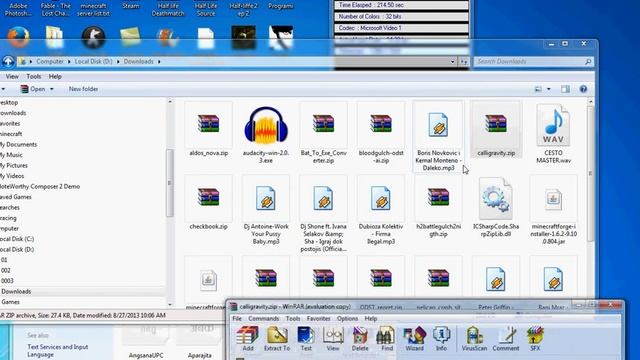Click file list scroll up arrow

(x=590, y=102)
